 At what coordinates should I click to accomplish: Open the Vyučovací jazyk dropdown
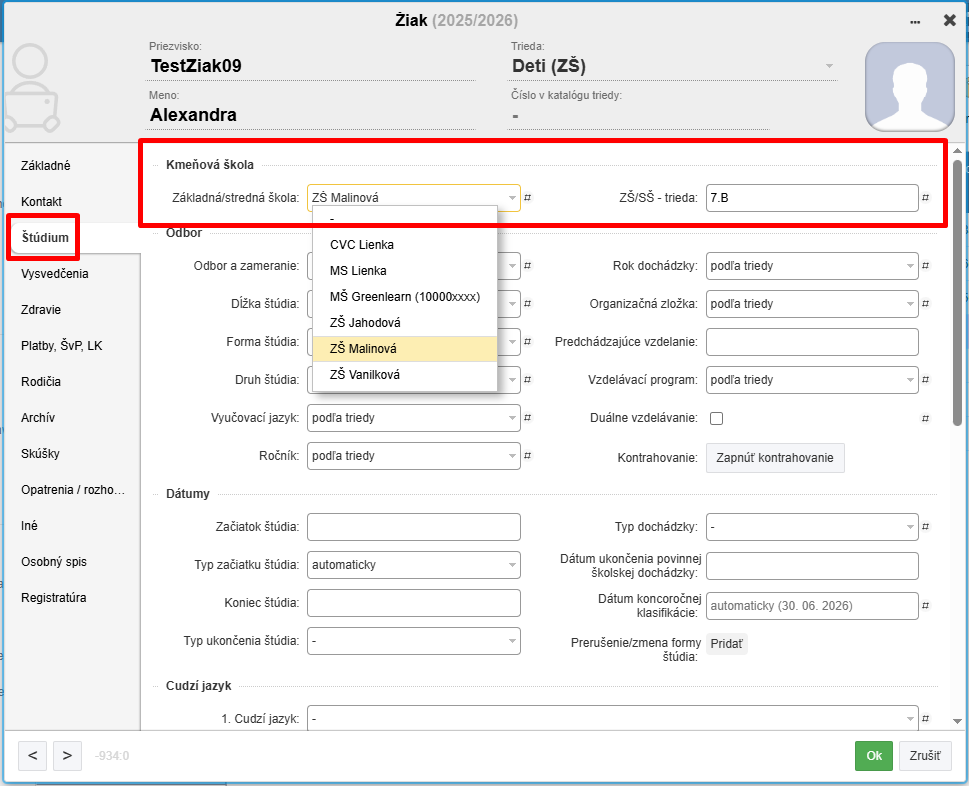click(413, 418)
